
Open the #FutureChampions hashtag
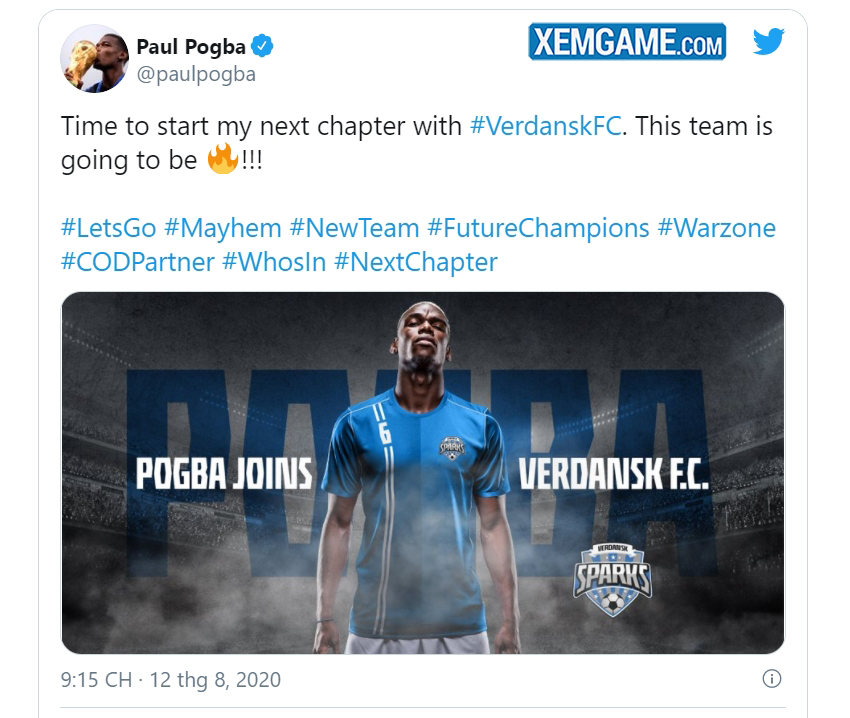pos(538,228)
